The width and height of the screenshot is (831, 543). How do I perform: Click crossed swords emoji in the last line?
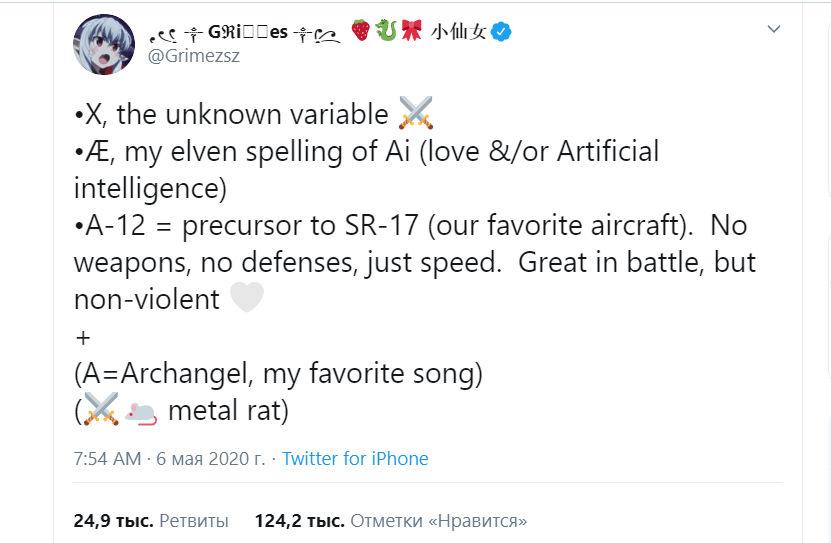pyautogui.click(x=102, y=411)
